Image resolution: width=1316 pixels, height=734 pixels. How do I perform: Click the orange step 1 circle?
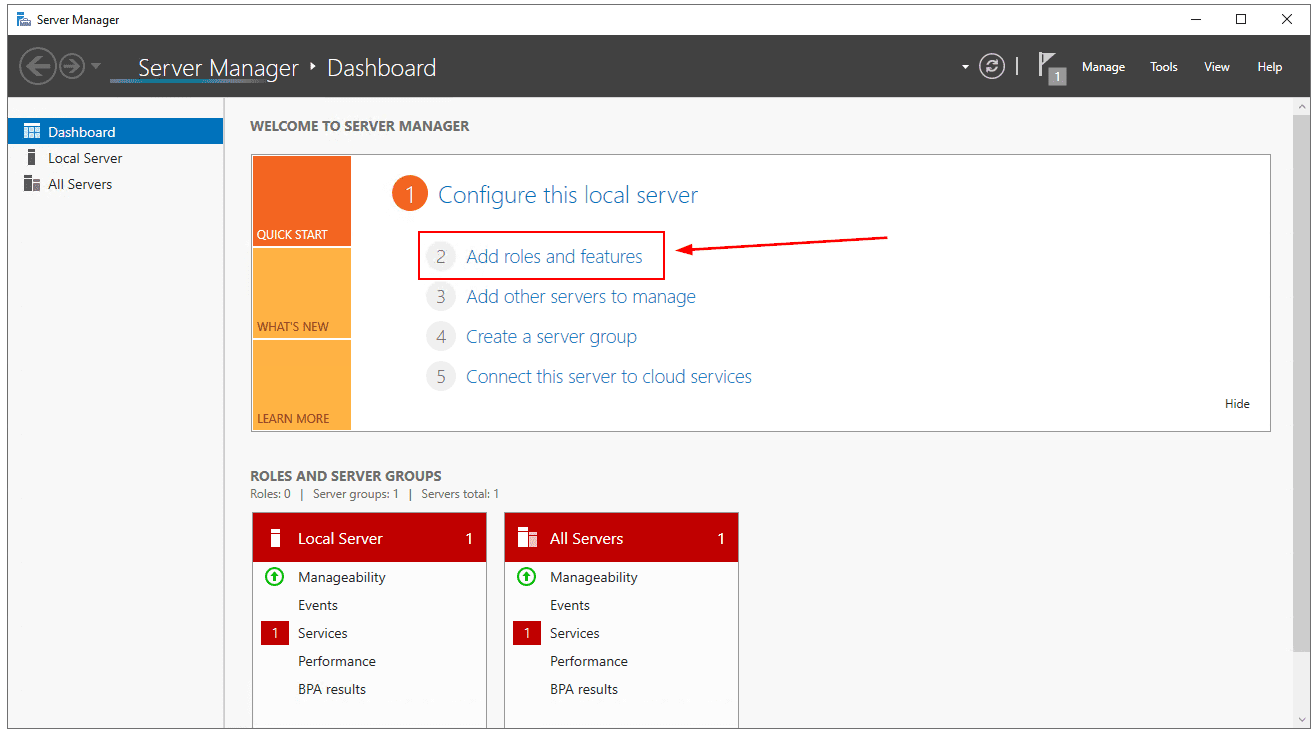(410, 195)
